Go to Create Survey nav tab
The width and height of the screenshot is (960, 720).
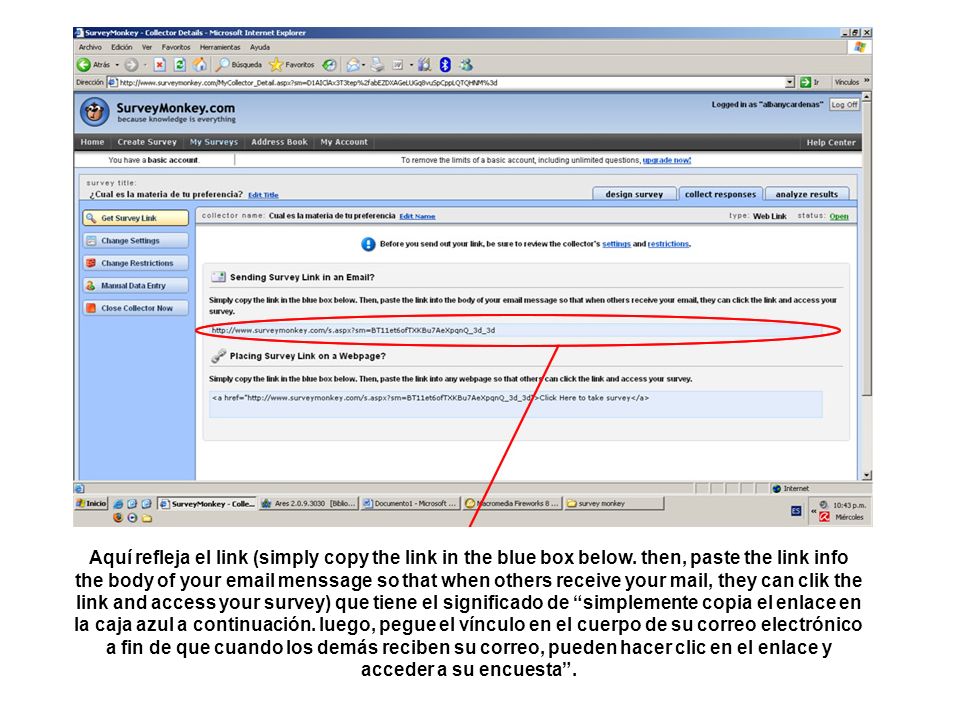tap(147, 142)
